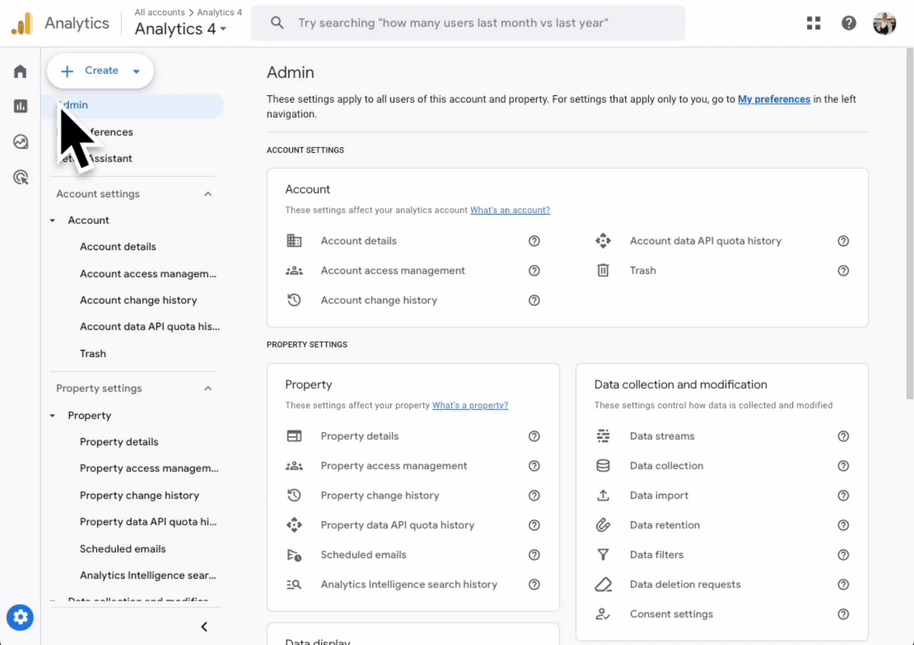Screen dimensions: 914x645
Task: Collapse the Property settings section chevron
Action: pos(208,388)
